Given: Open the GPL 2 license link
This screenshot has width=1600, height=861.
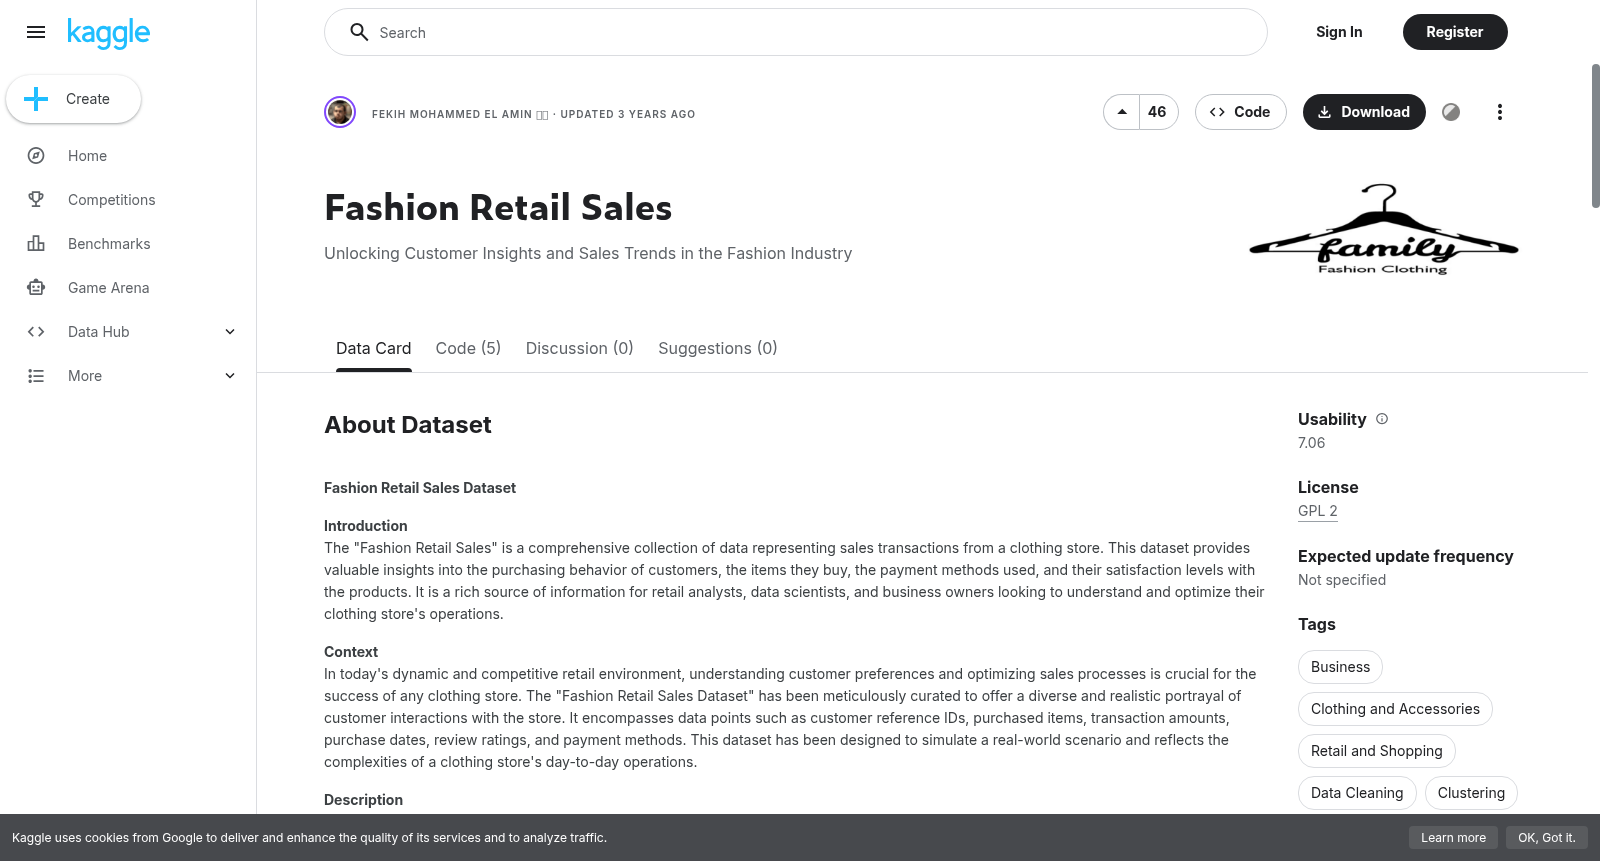Looking at the screenshot, I should [1318, 511].
